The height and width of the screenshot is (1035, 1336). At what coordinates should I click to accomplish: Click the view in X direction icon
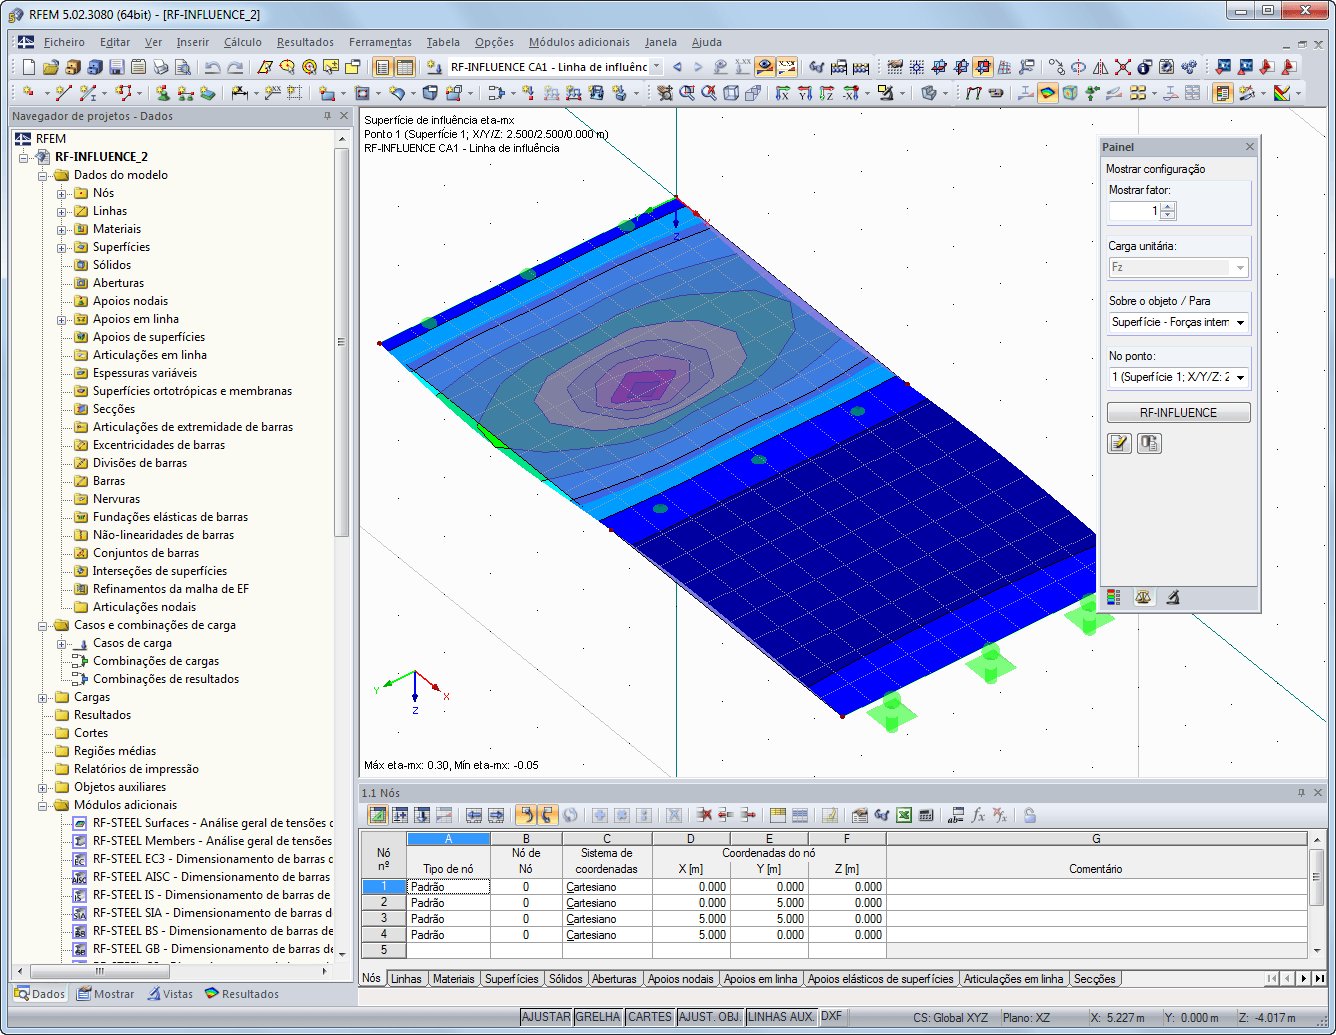coord(783,93)
